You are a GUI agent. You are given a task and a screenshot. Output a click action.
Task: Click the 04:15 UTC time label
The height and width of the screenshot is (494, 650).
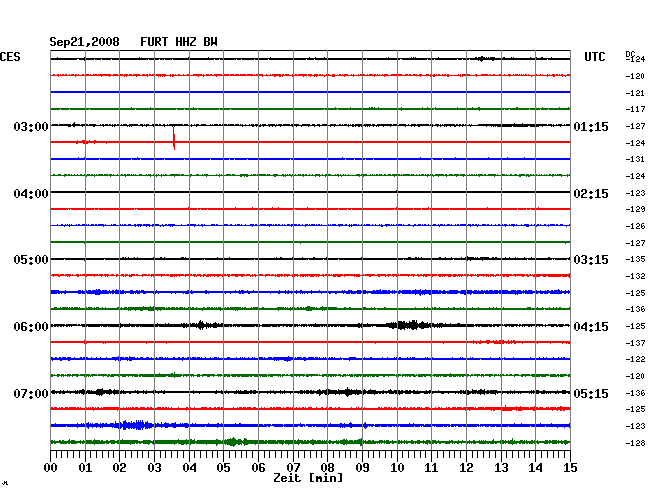[591, 327]
